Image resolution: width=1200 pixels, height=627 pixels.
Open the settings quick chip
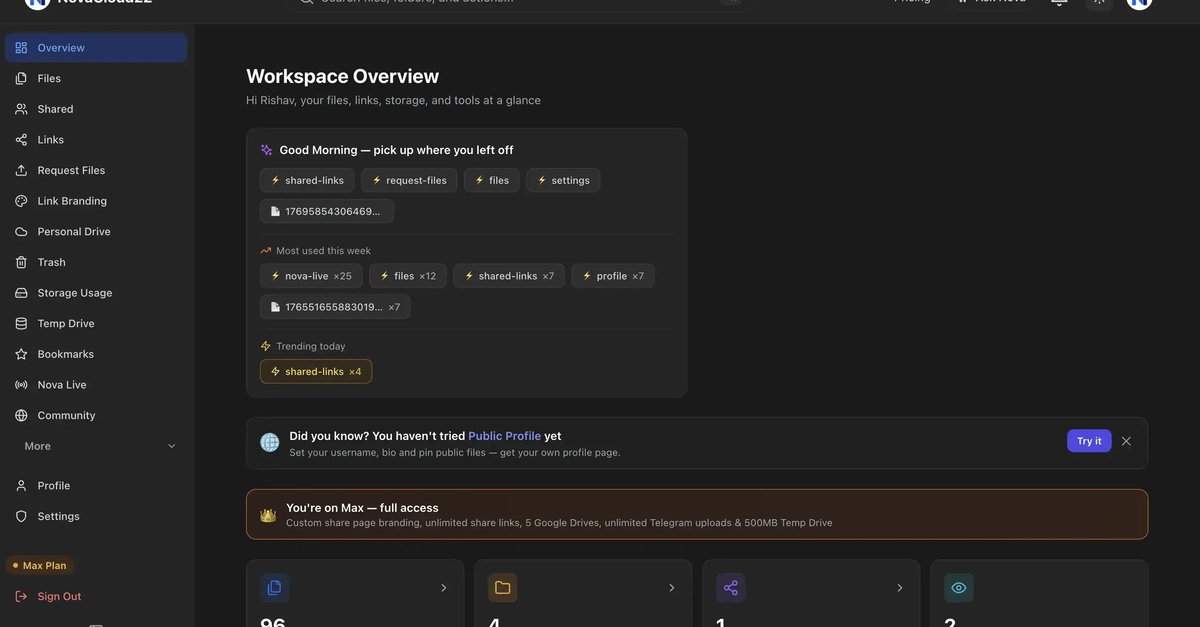(563, 181)
